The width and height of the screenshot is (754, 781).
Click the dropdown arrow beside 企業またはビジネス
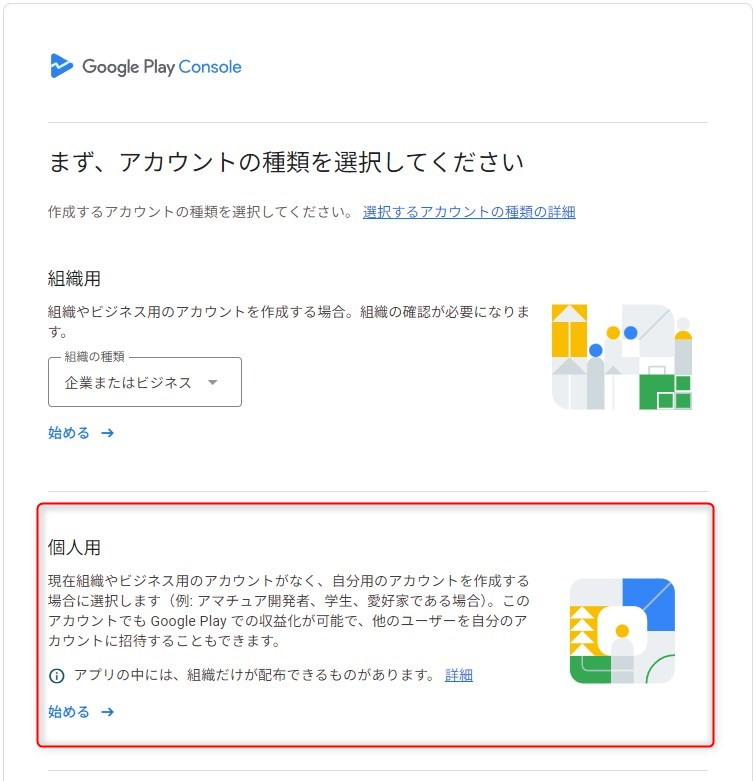212,383
